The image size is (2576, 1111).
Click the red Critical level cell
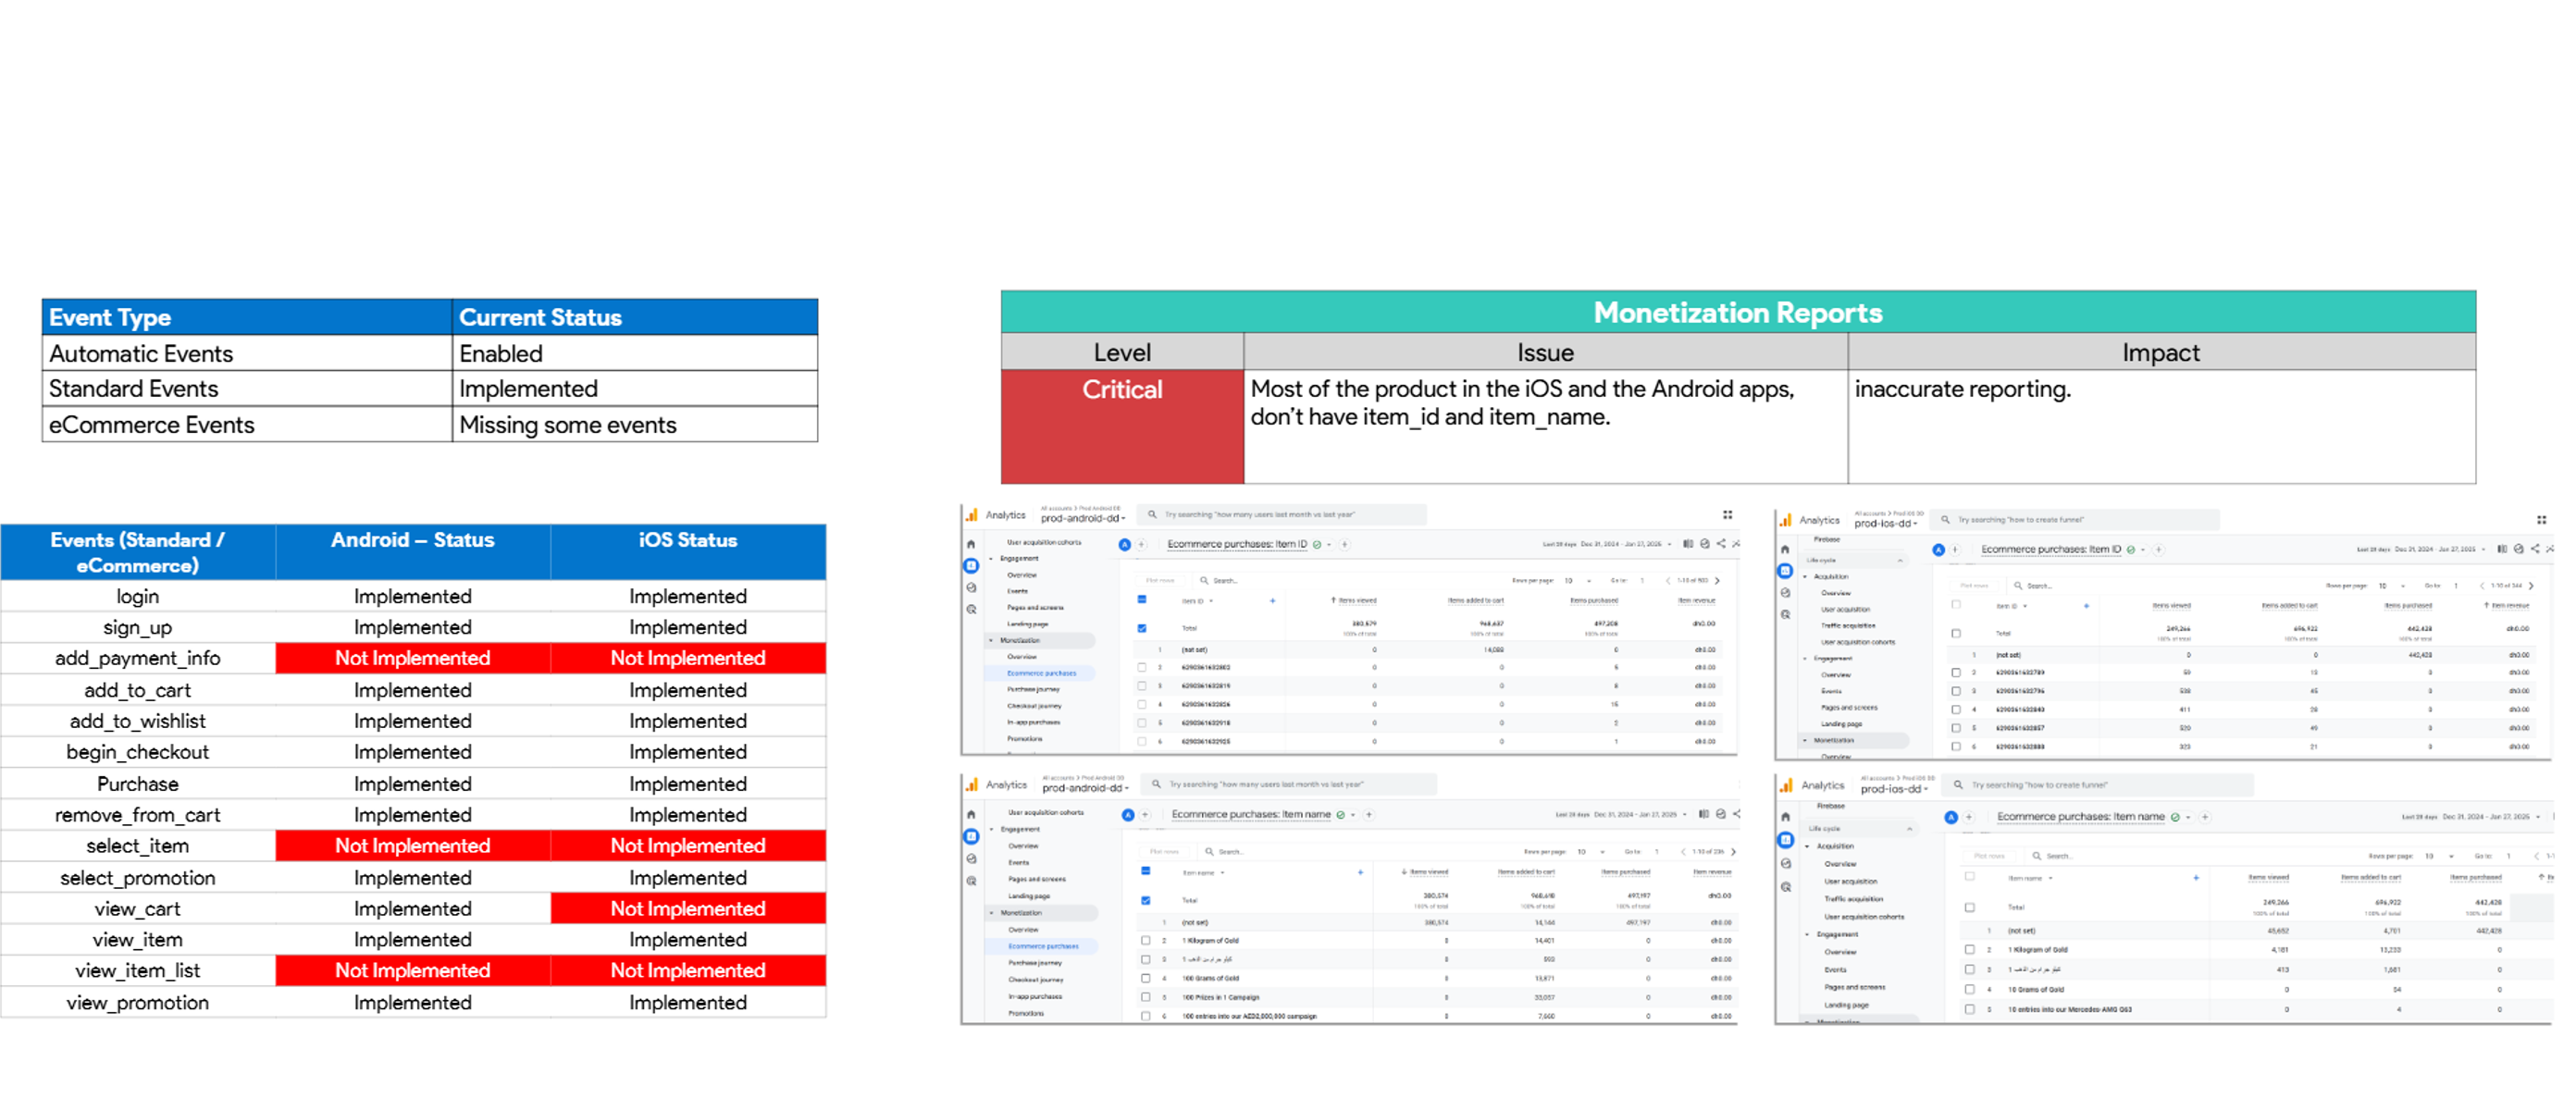(1122, 427)
